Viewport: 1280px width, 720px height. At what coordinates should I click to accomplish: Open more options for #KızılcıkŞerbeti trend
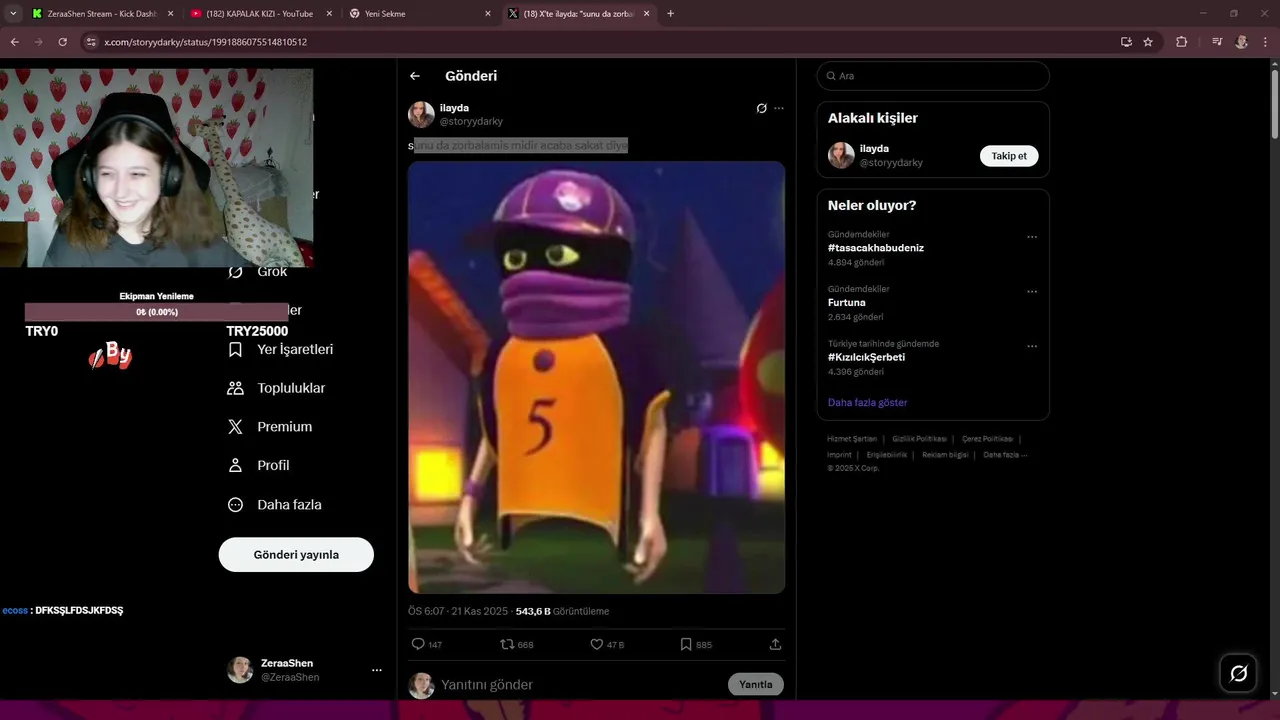[1032, 346]
